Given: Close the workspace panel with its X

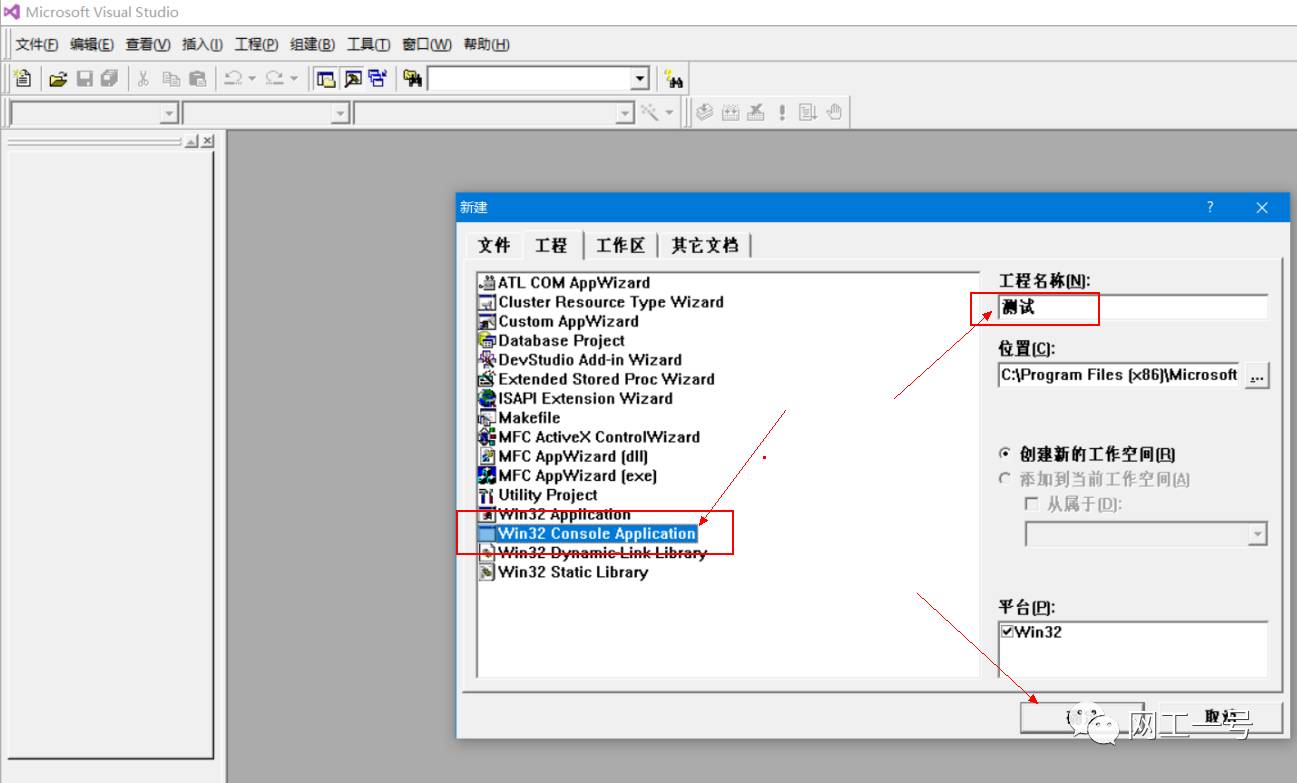Looking at the screenshot, I should coord(207,142).
